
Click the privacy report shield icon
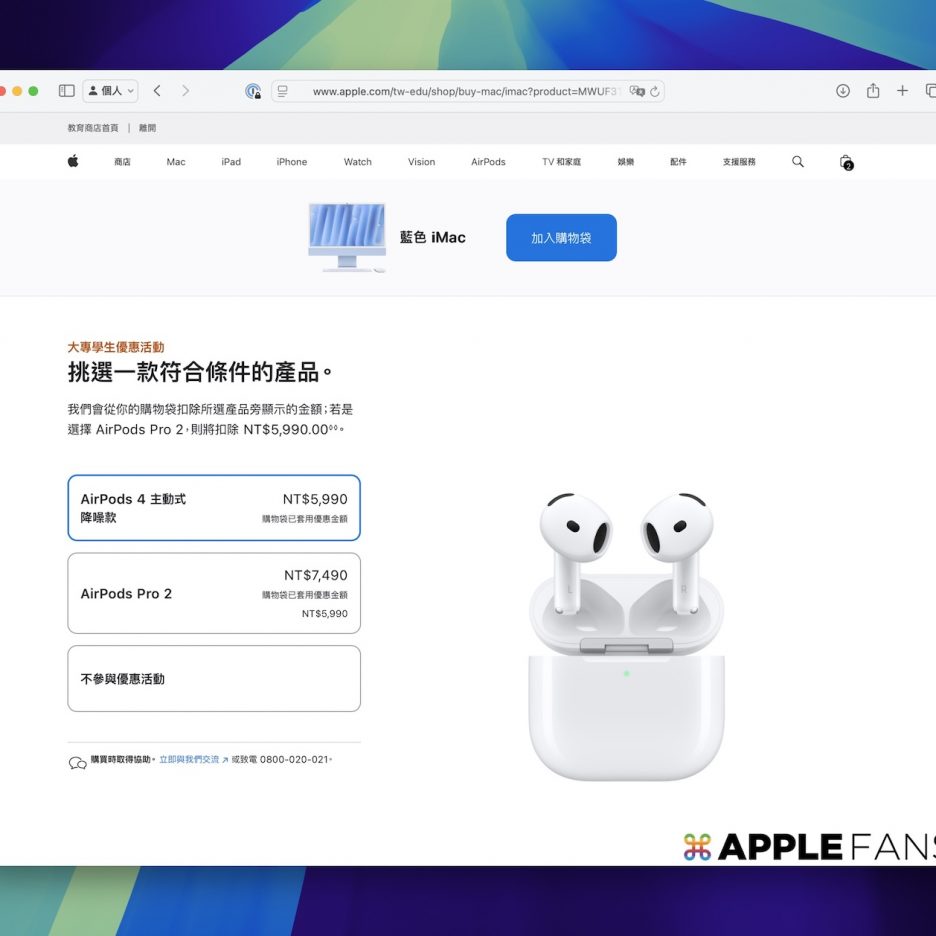click(253, 91)
